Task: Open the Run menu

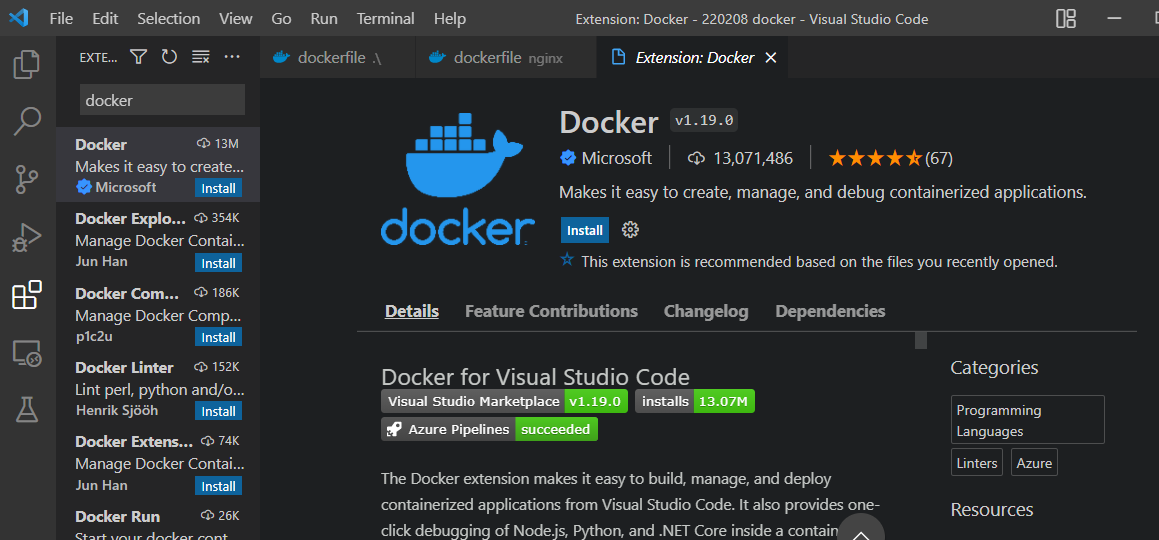Action: click(x=324, y=18)
